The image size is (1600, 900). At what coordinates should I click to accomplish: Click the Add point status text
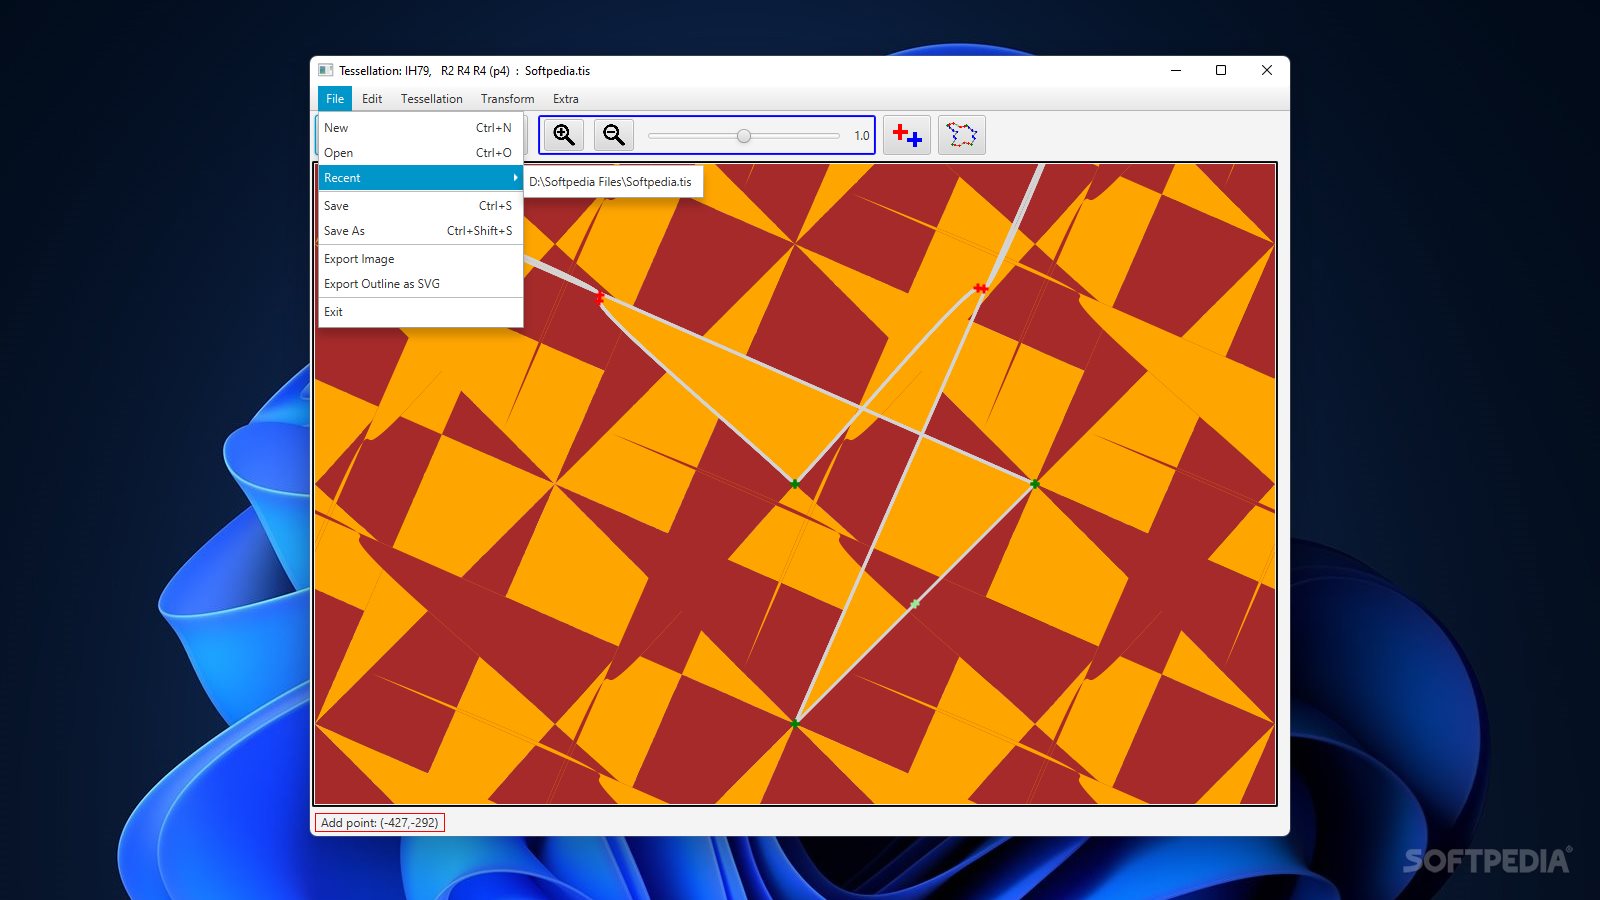pos(380,823)
